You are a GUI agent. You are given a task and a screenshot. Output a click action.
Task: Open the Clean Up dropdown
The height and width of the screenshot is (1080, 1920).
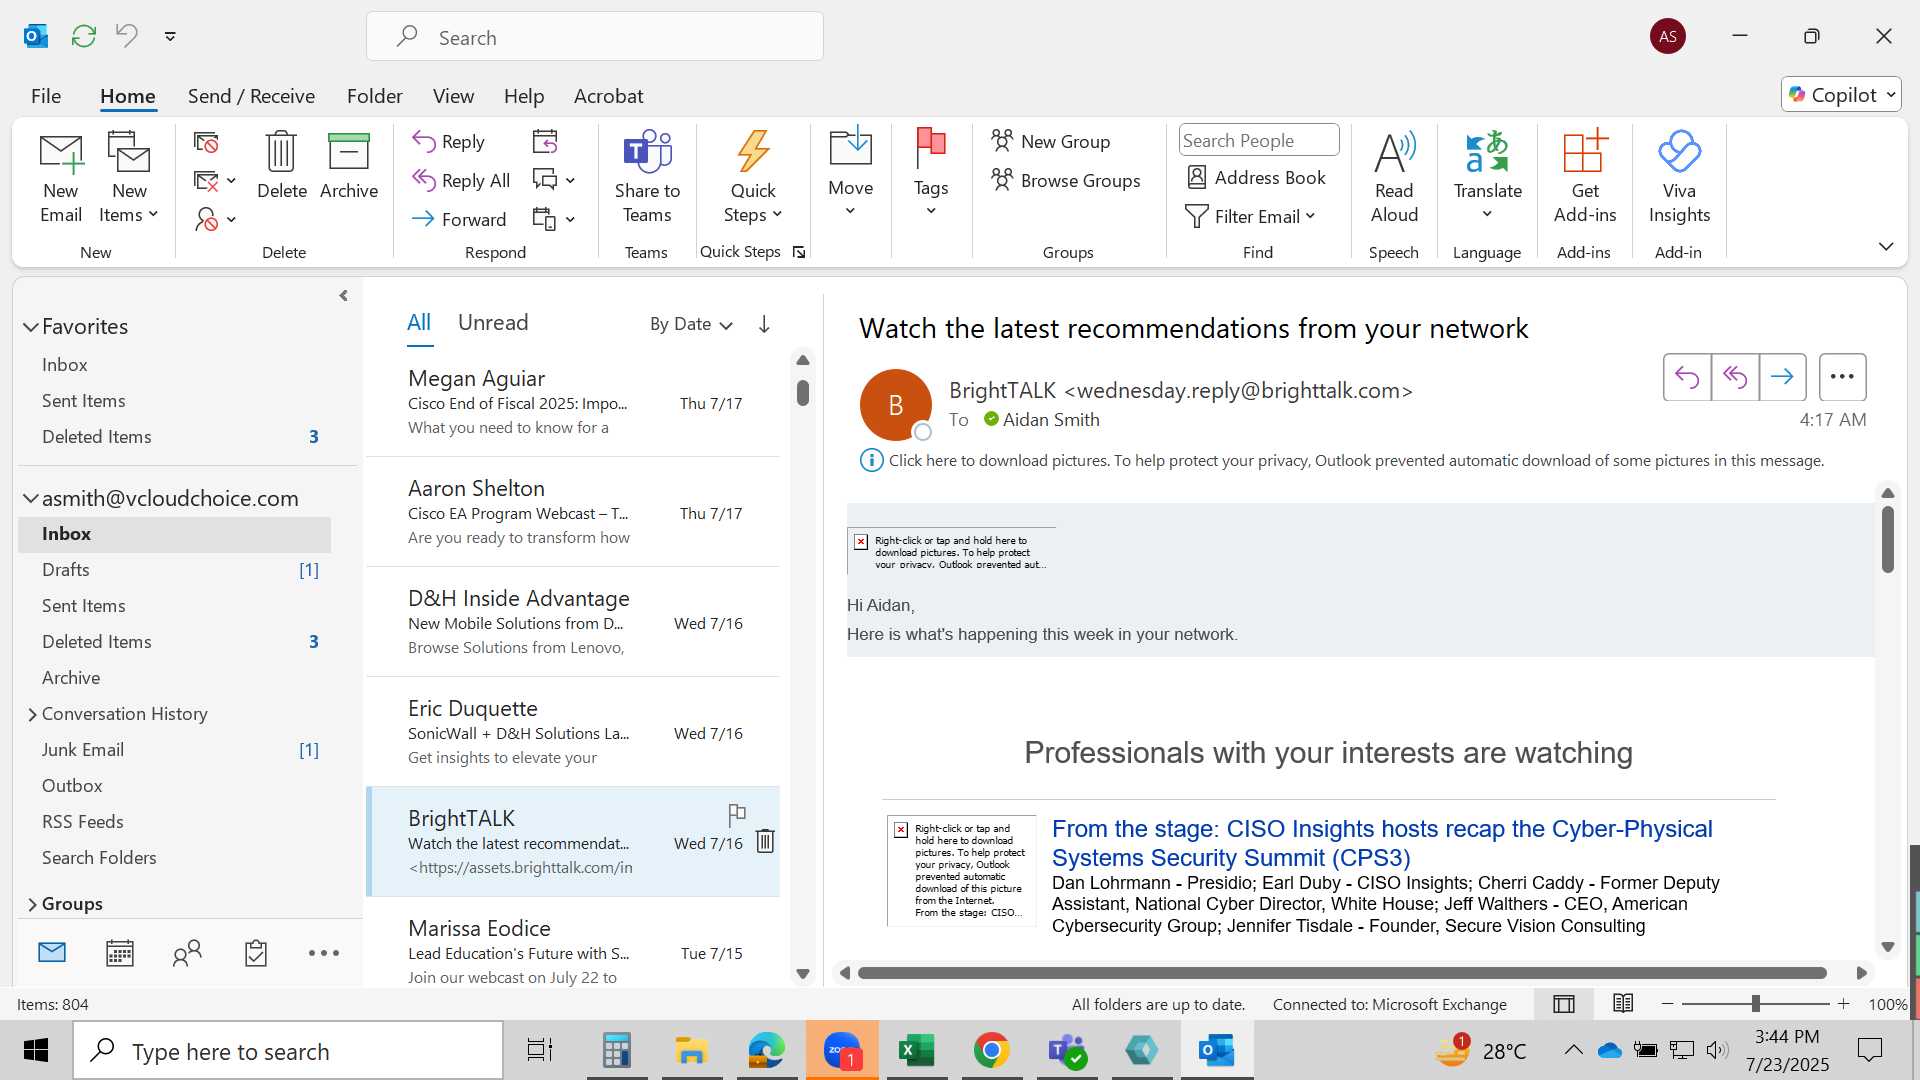tap(215, 181)
